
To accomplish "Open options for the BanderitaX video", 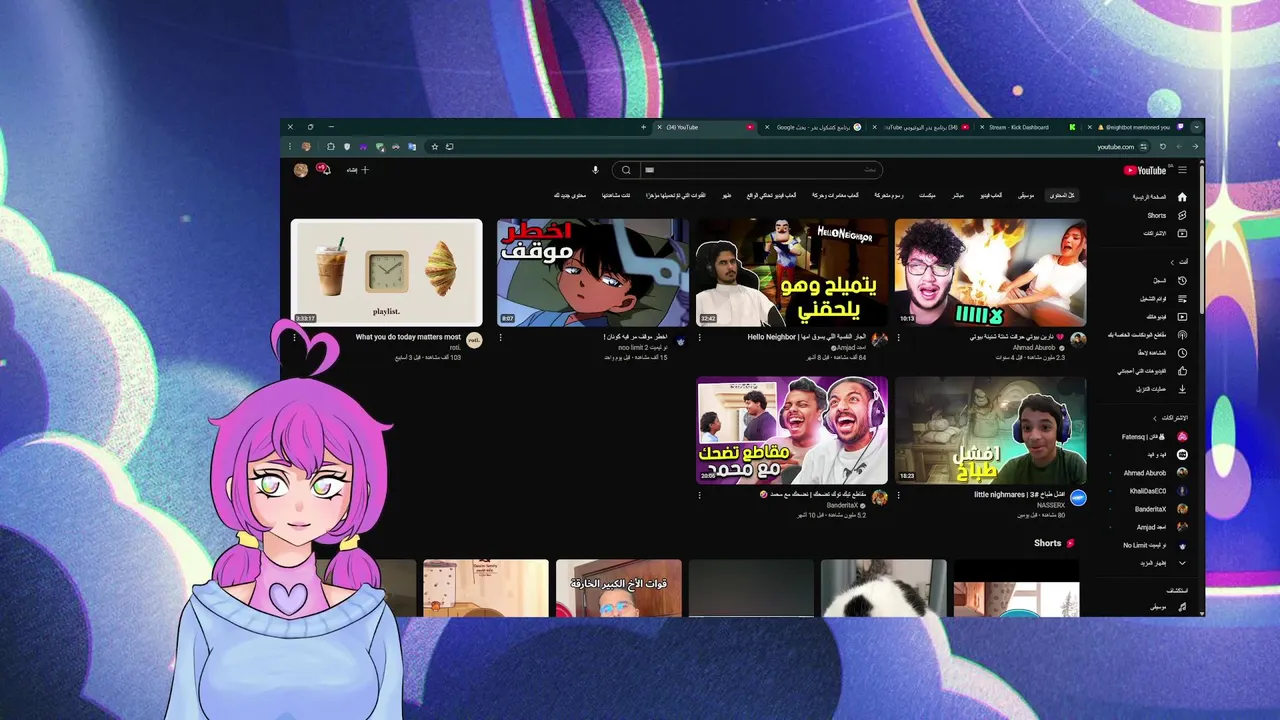I will click(699, 495).
